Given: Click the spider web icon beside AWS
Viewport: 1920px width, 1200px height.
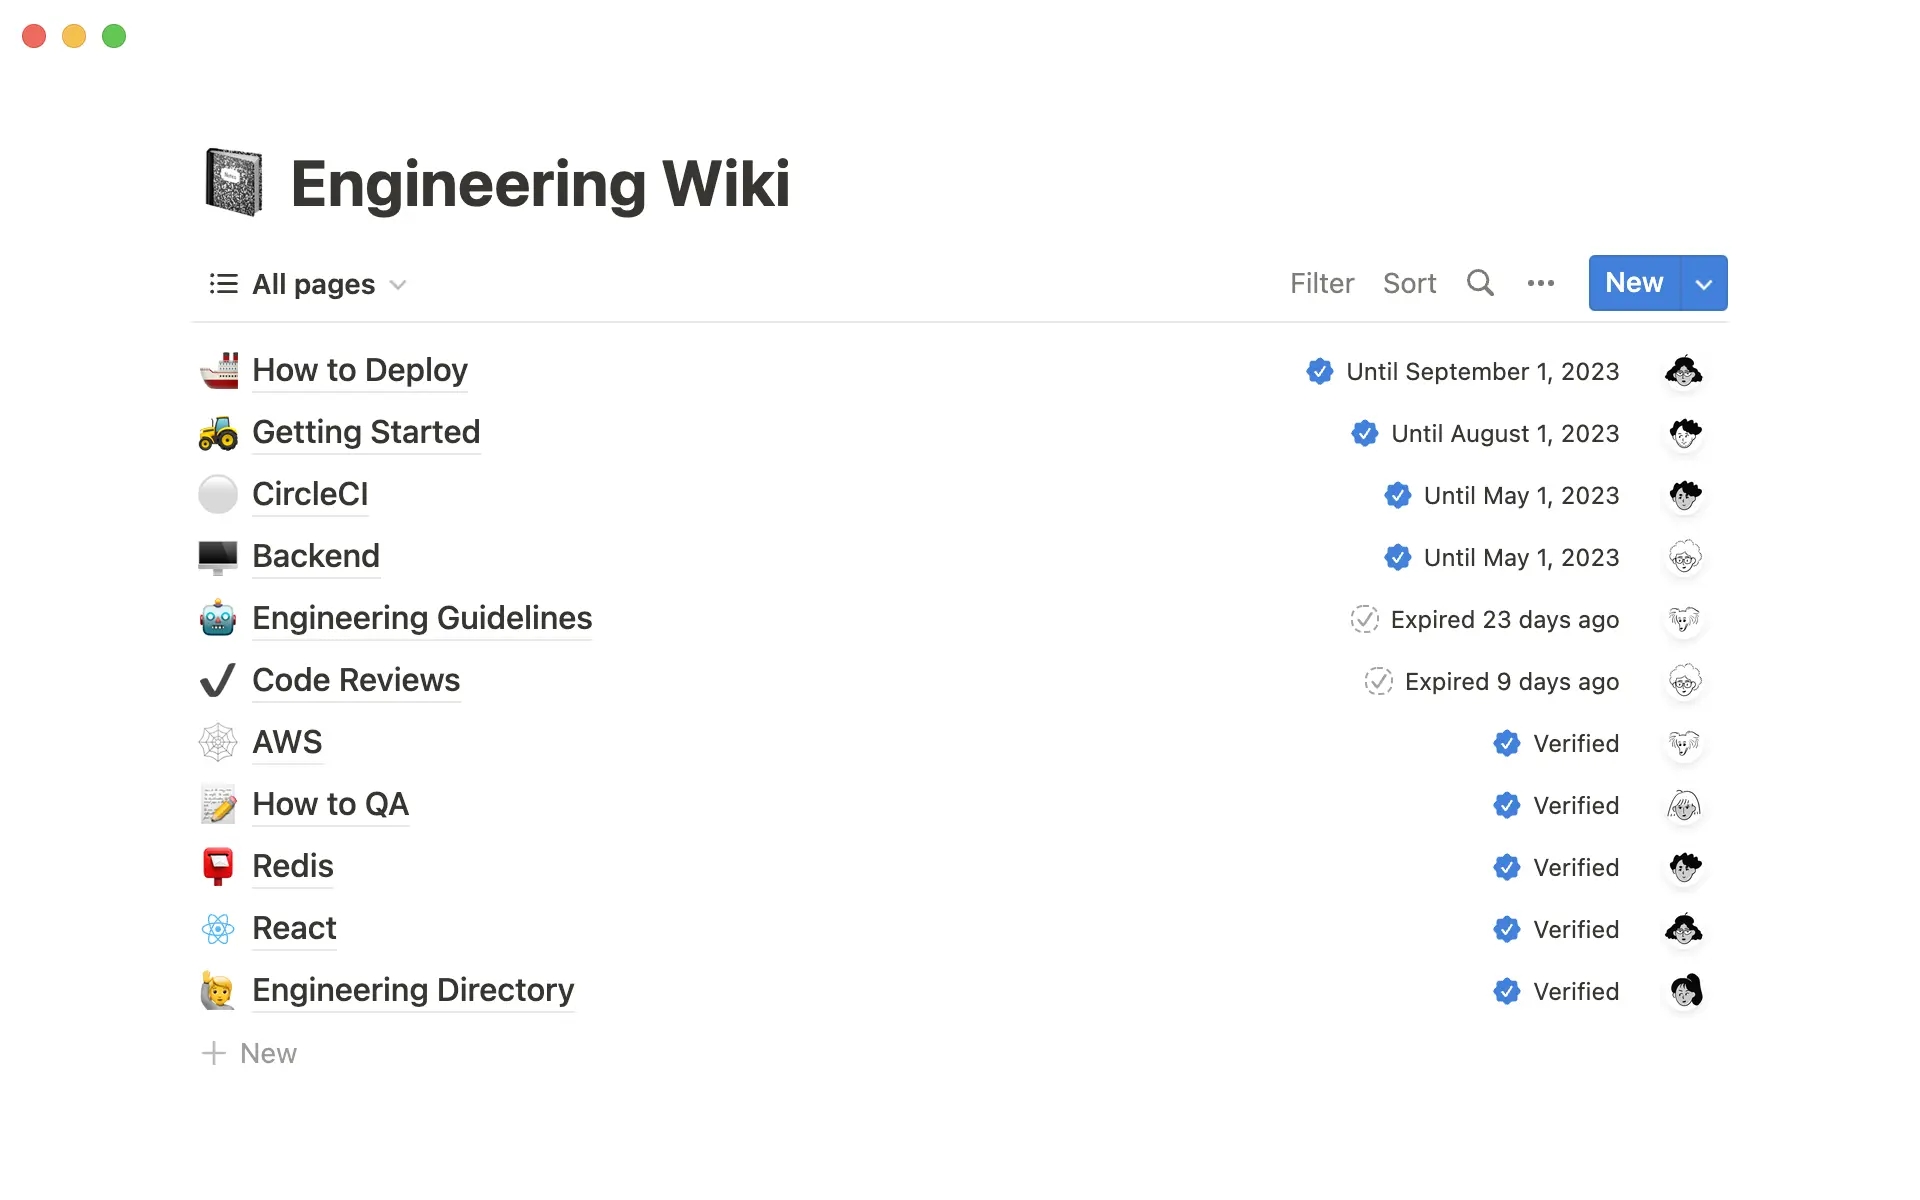Looking at the screenshot, I should coord(218,742).
